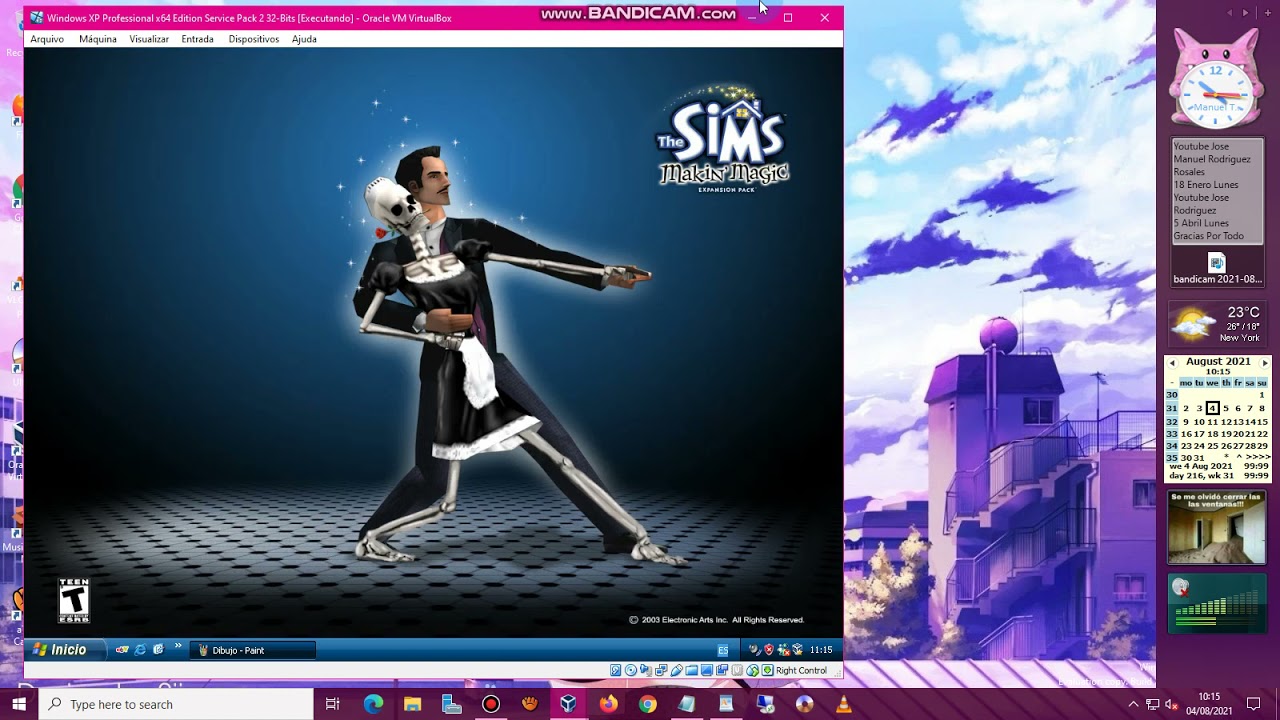1280x720 pixels.
Task: Click the VirtualBox shared folders status icon
Action: tap(691, 670)
